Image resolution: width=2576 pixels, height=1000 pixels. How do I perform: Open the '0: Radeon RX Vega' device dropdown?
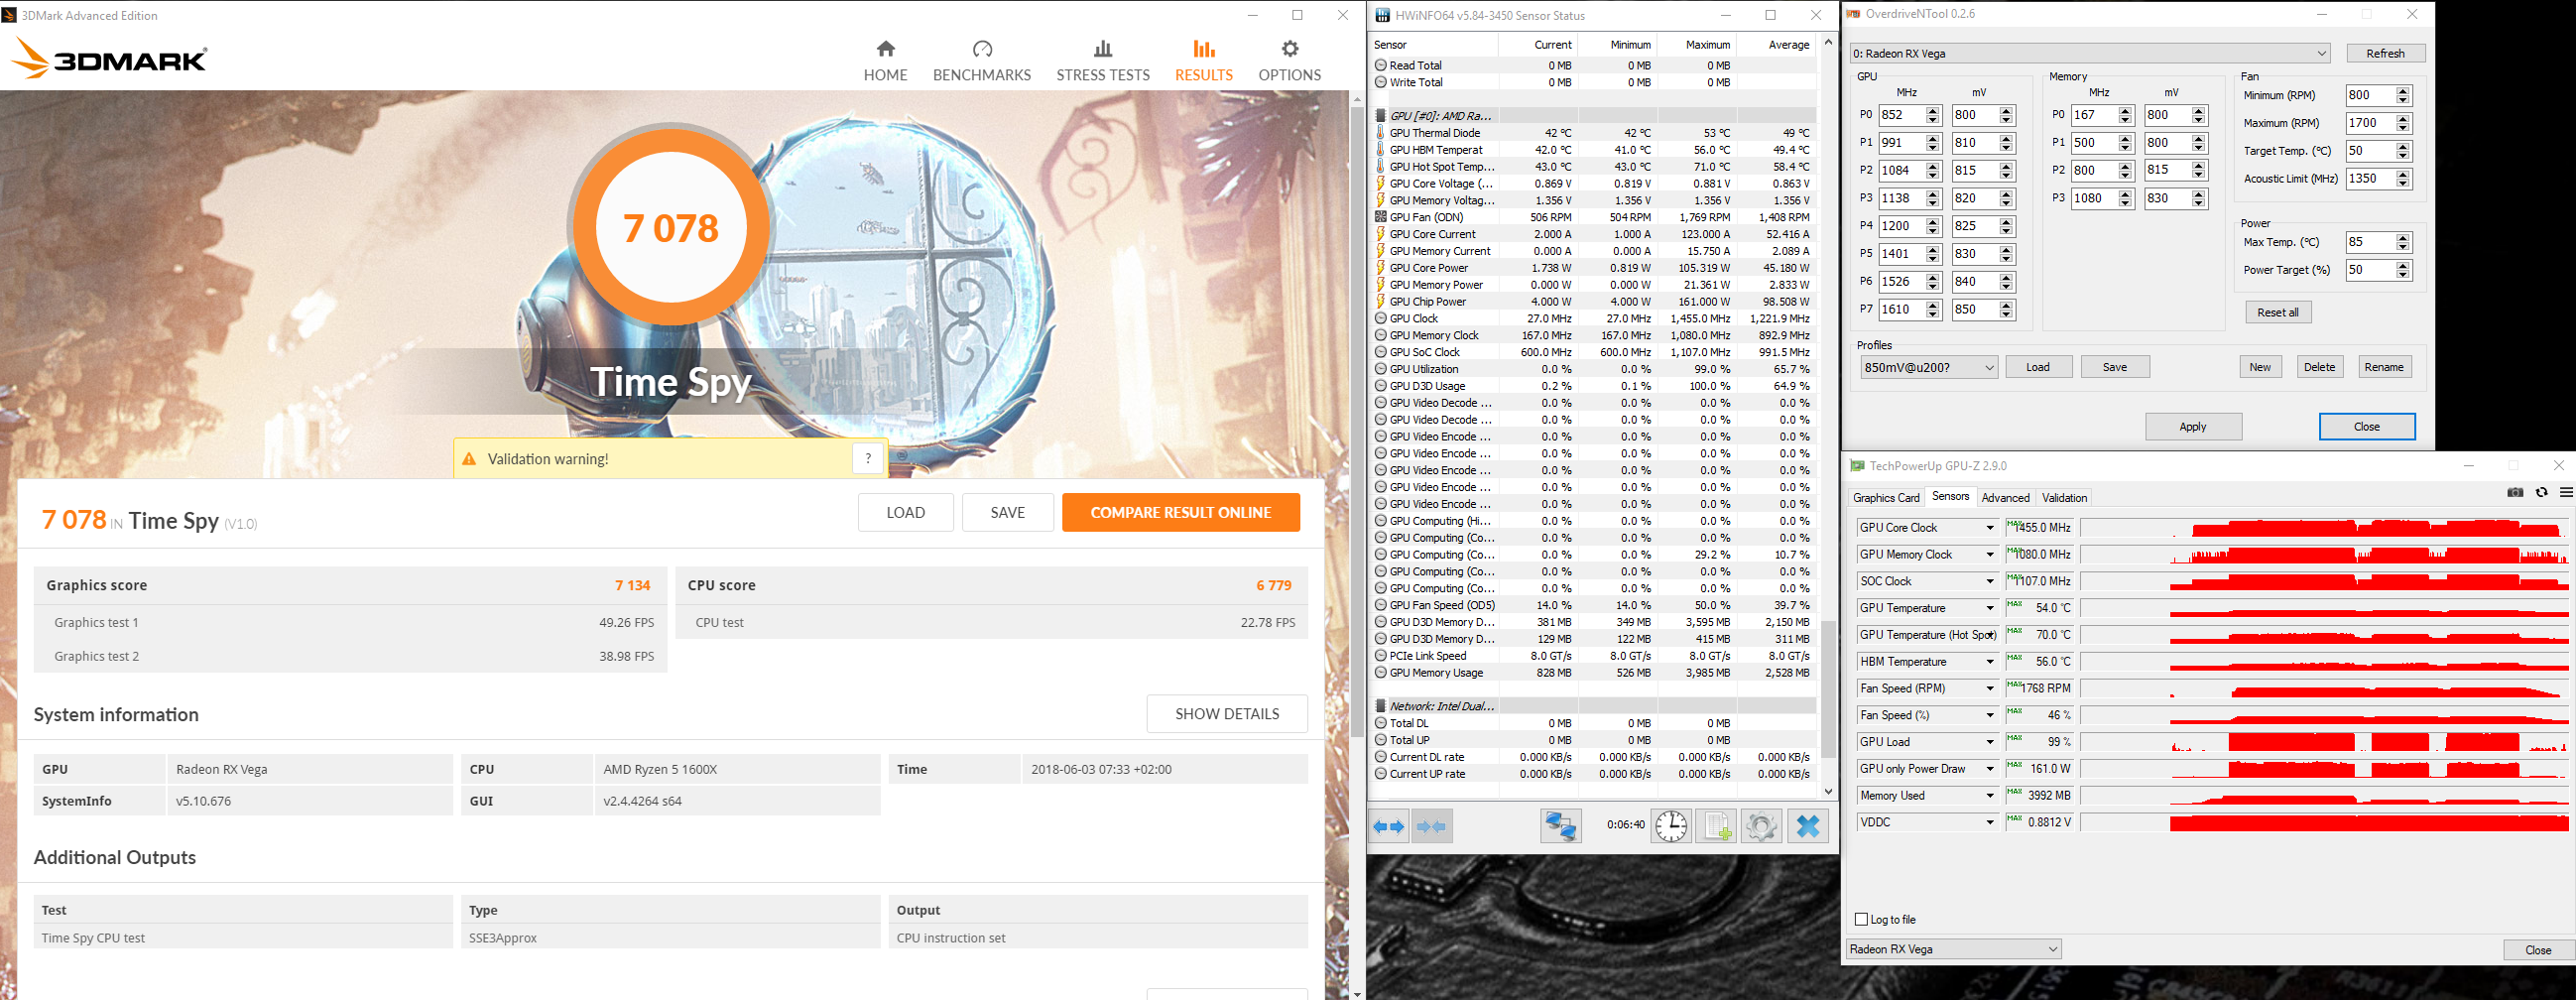[2089, 53]
